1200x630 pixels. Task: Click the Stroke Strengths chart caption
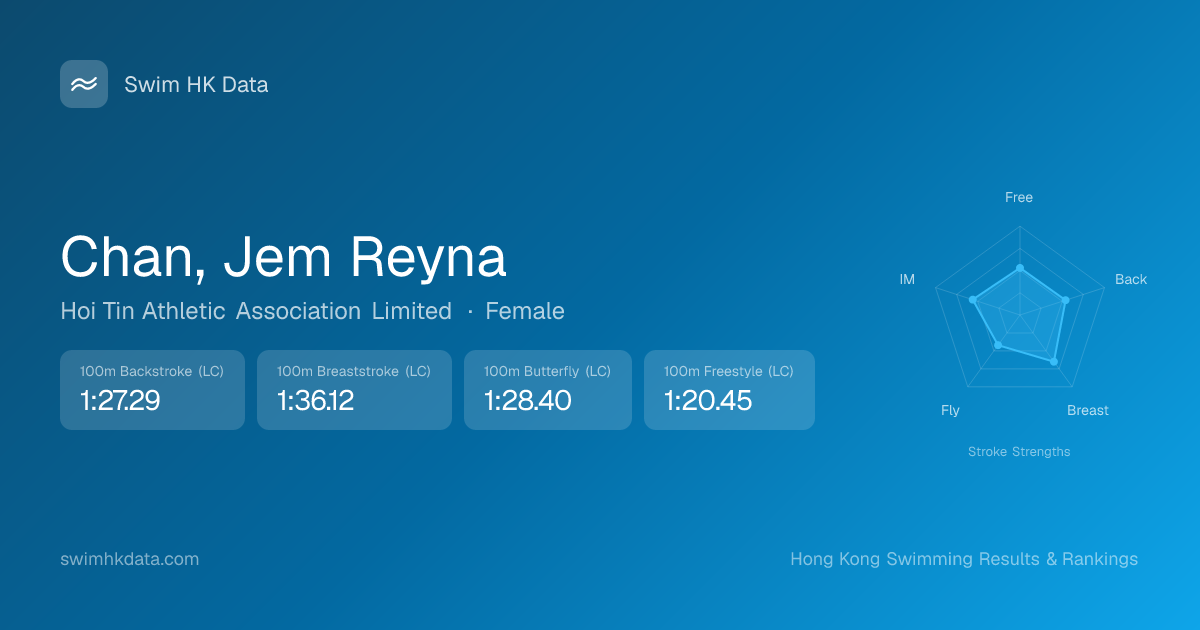[x=1019, y=452]
